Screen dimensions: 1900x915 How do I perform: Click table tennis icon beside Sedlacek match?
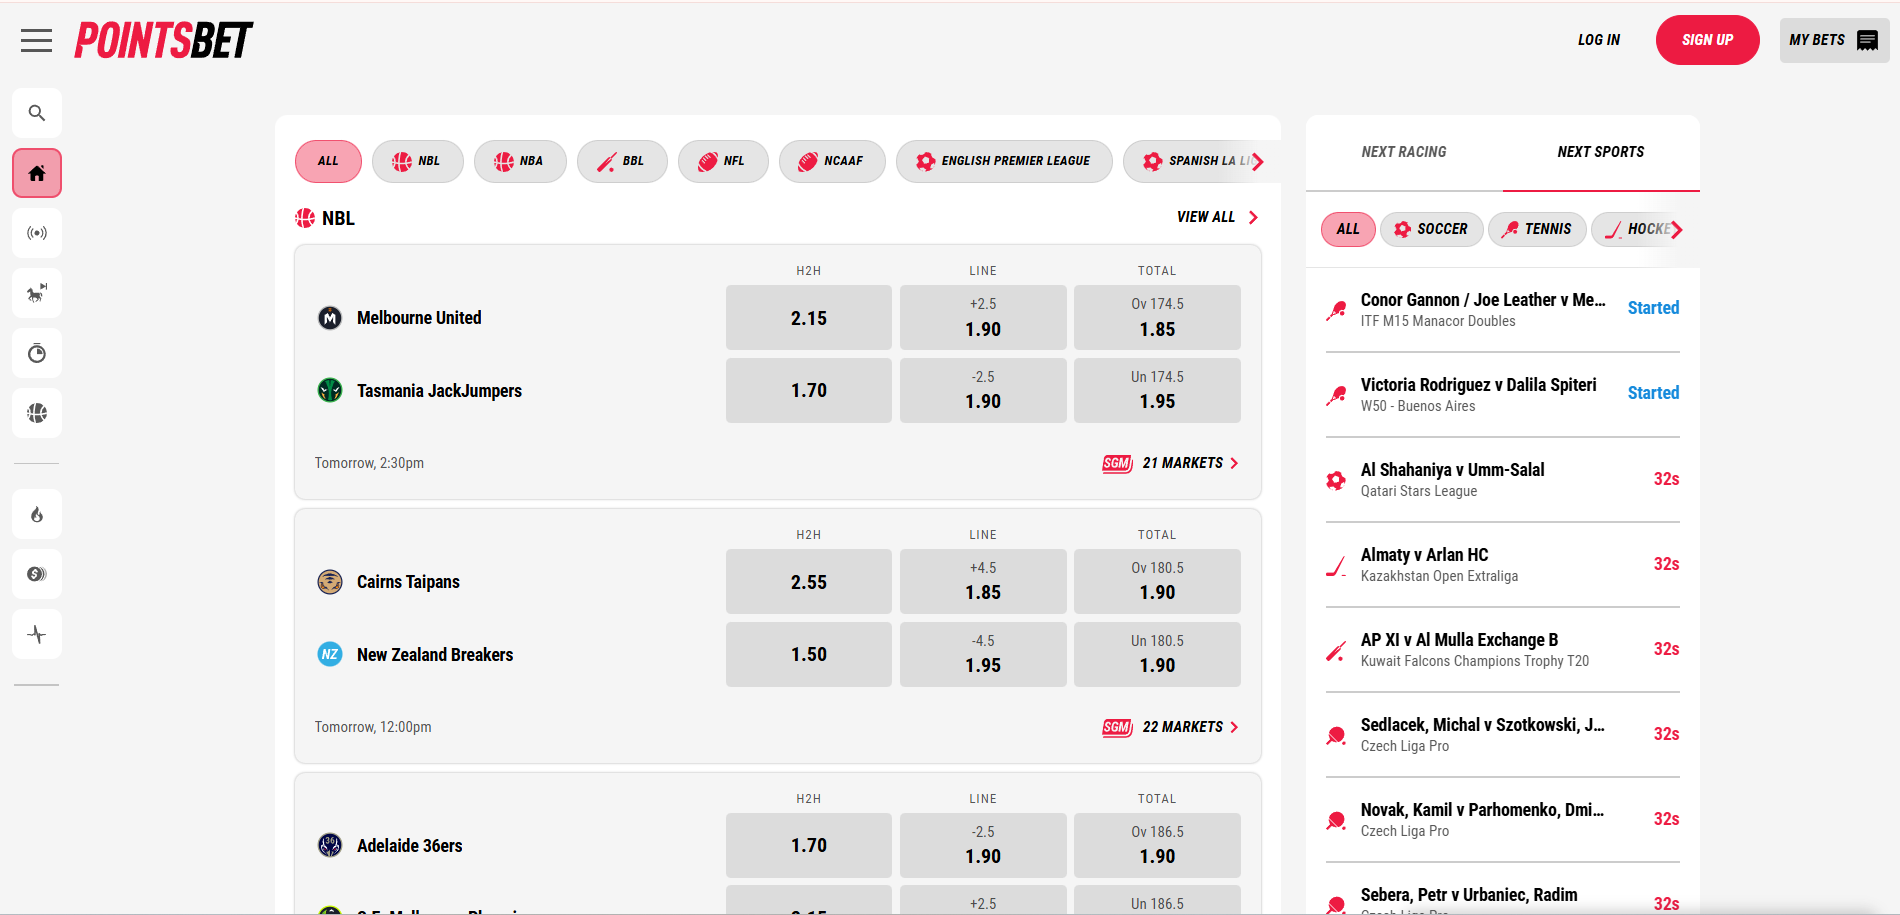click(1336, 736)
